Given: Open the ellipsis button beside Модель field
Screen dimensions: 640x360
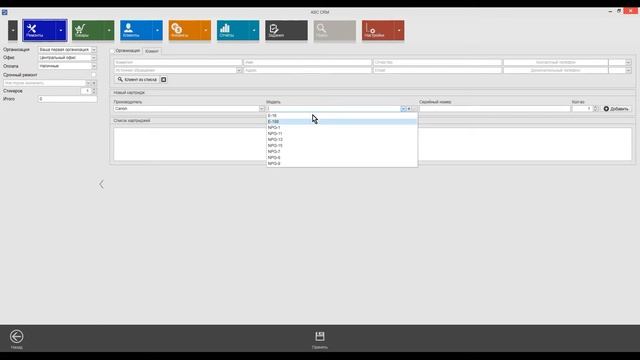Looking at the screenshot, I should coord(415,109).
